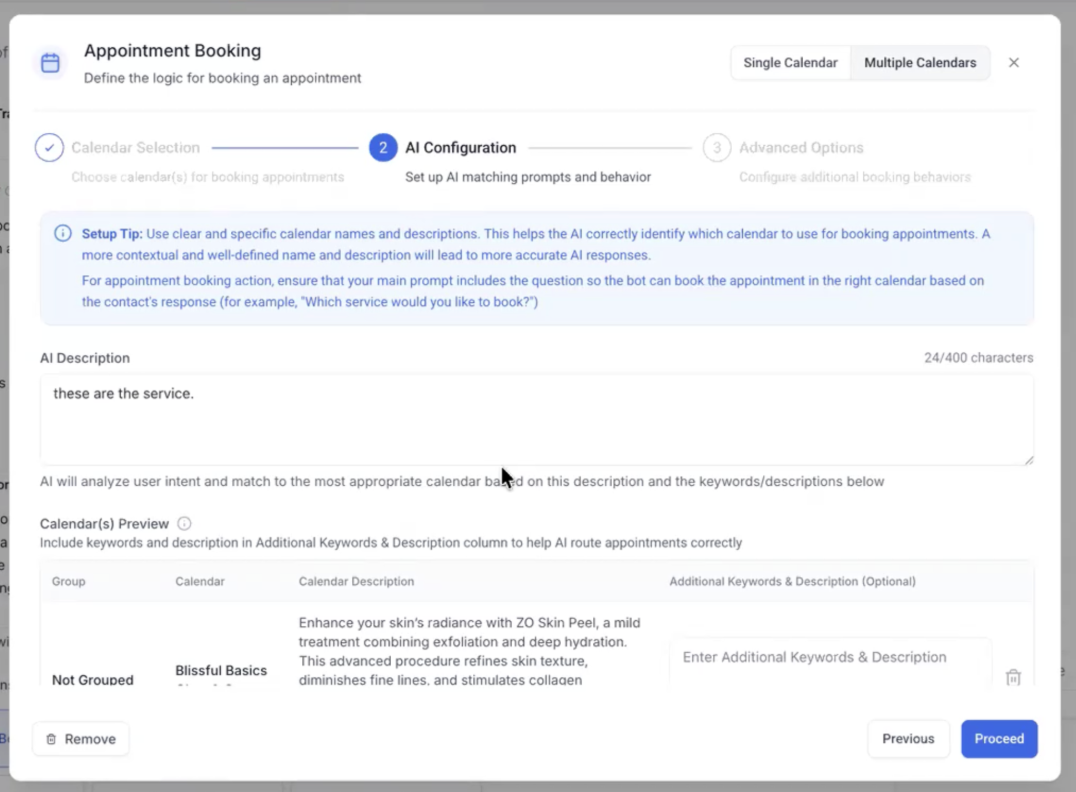This screenshot has height=792, width=1076.
Task: Click the Additional Keywords & Description field
Action: (830, 658)
